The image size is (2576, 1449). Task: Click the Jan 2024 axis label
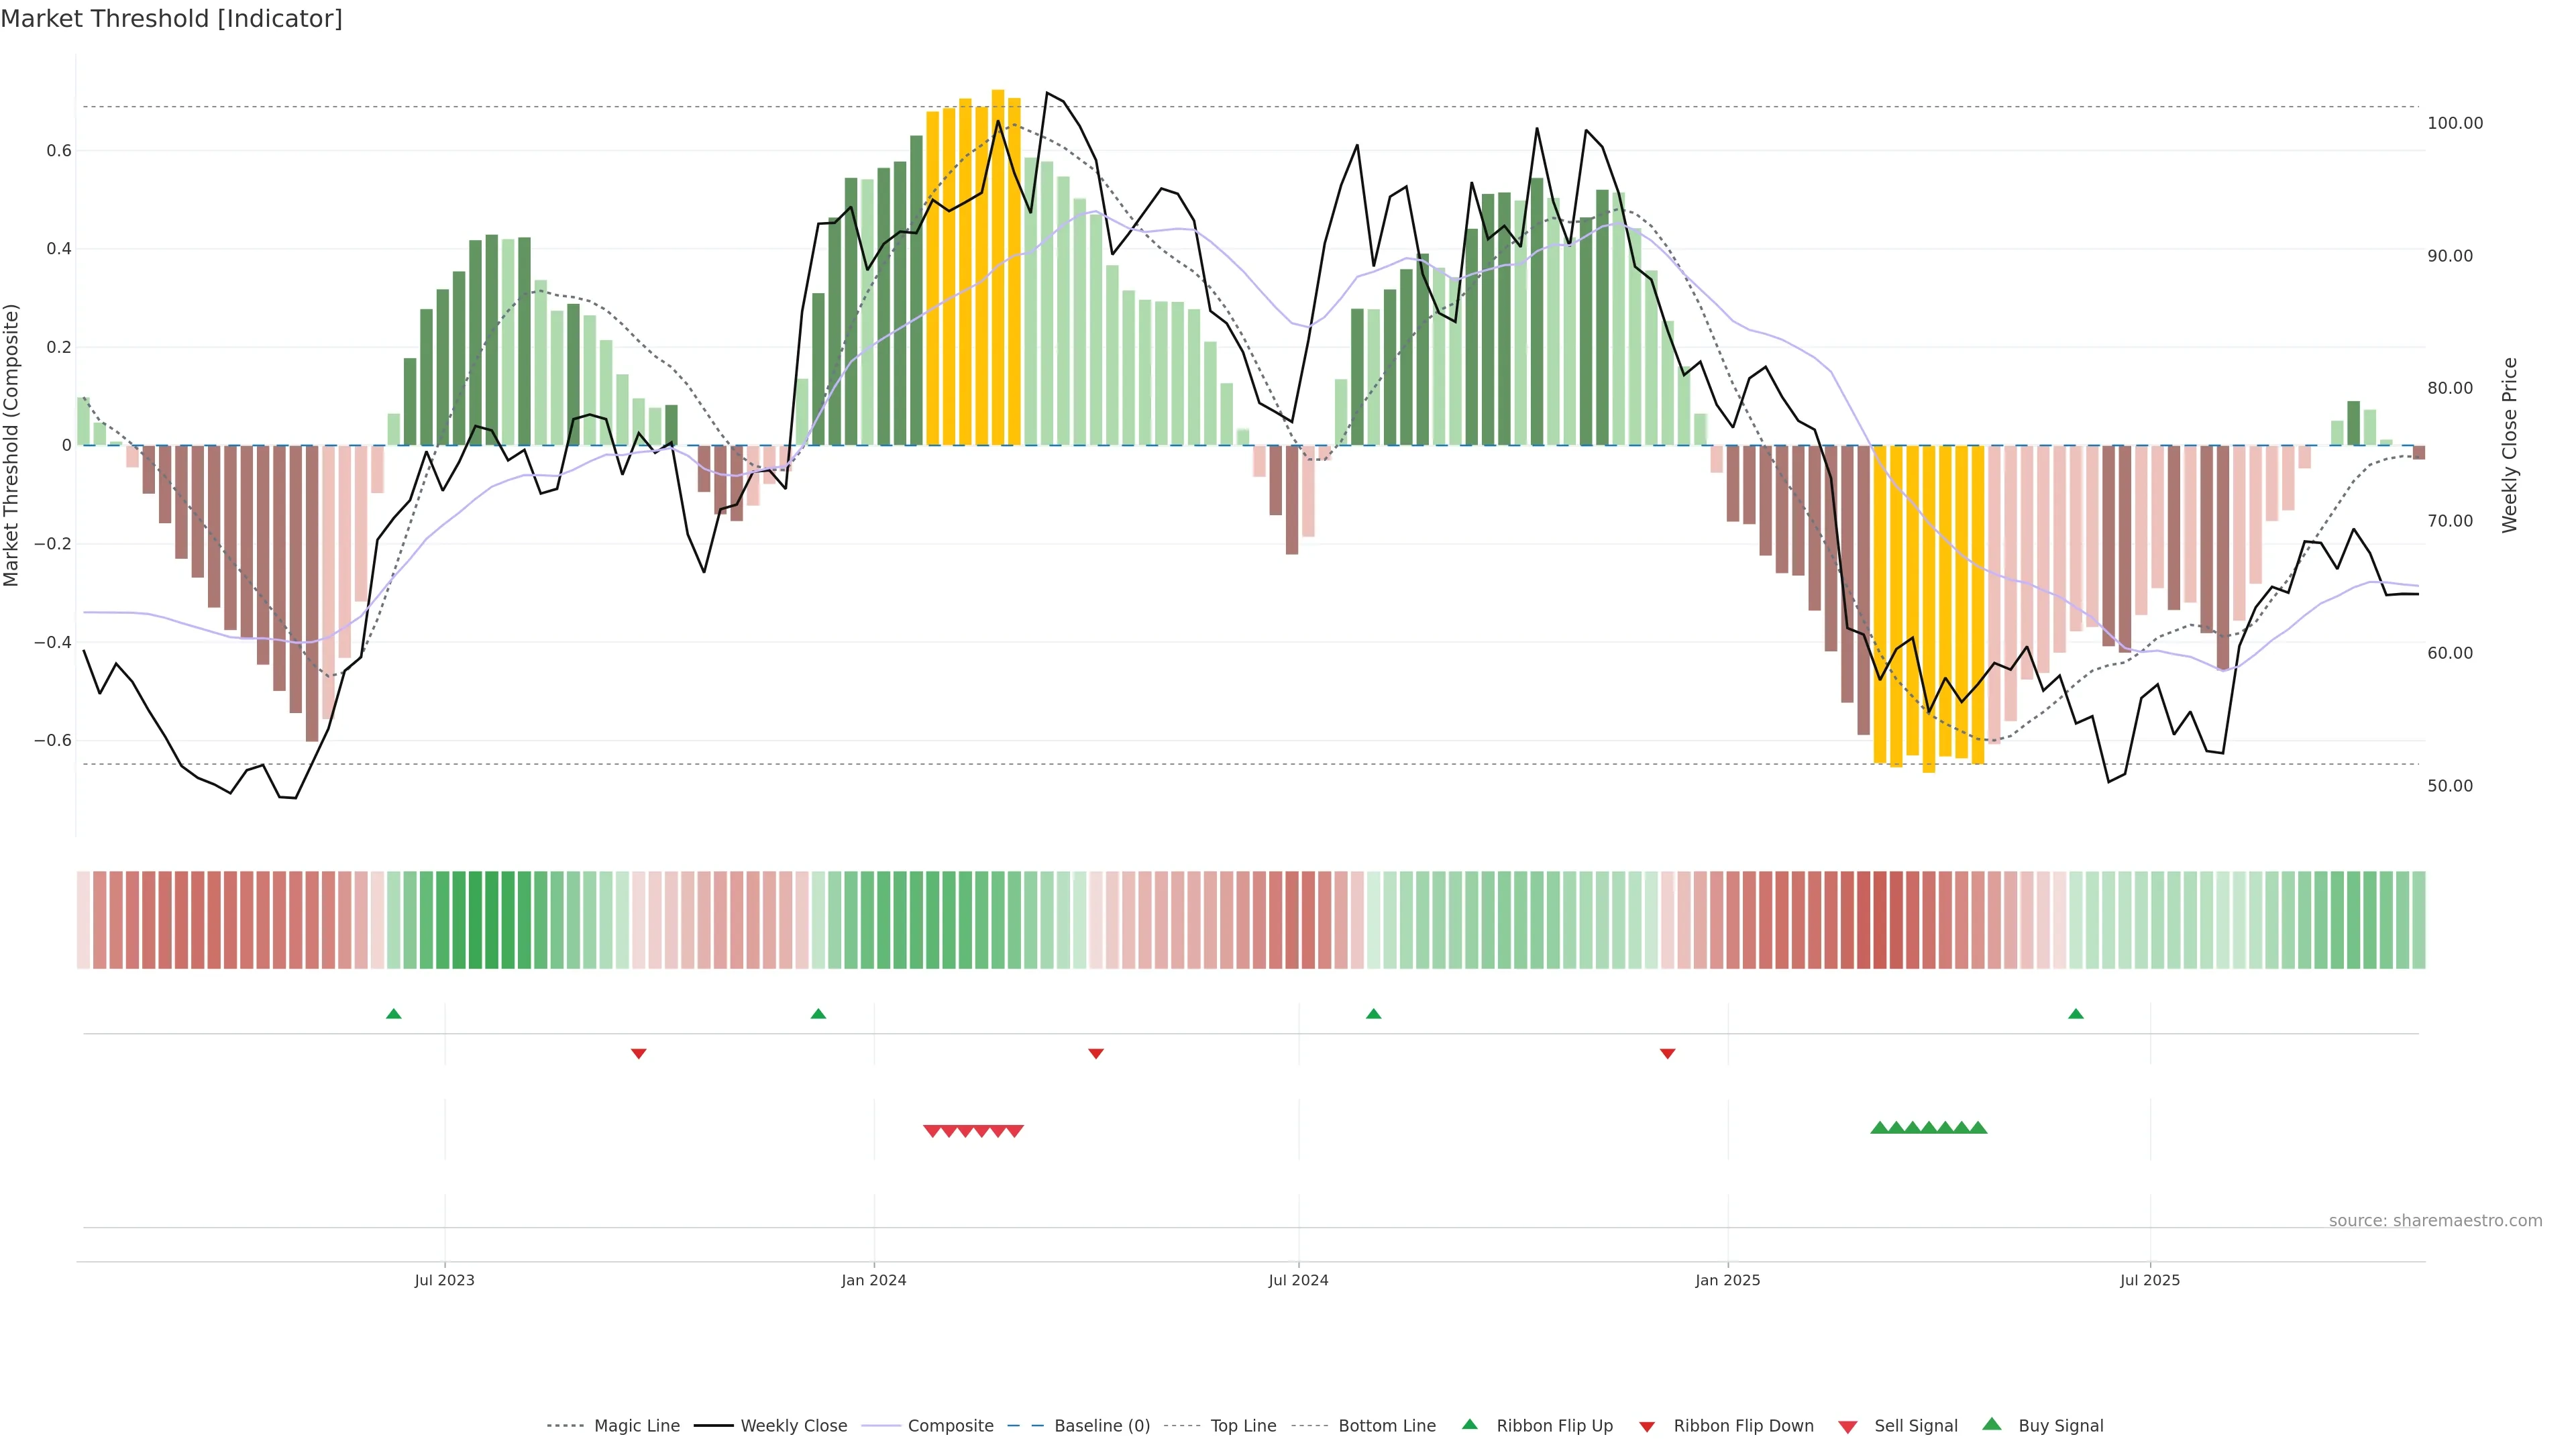click(x=873, y=1280)
